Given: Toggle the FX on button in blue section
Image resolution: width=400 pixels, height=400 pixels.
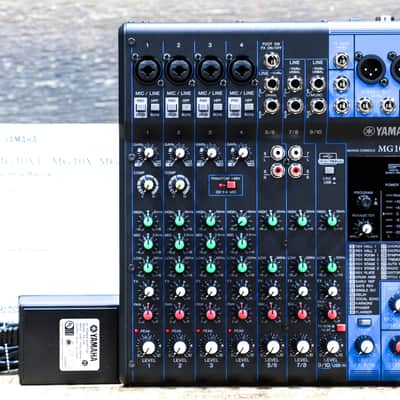Looking at the screenshot, I should 364,322.
